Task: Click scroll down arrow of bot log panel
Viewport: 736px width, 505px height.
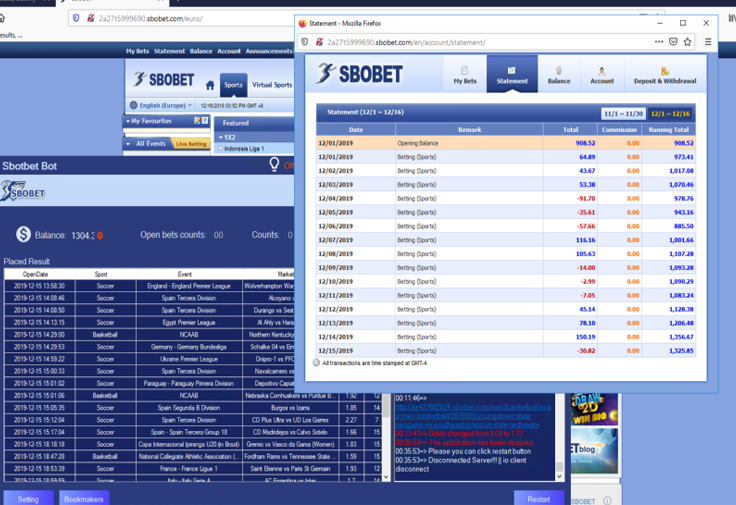Action: 559,476
